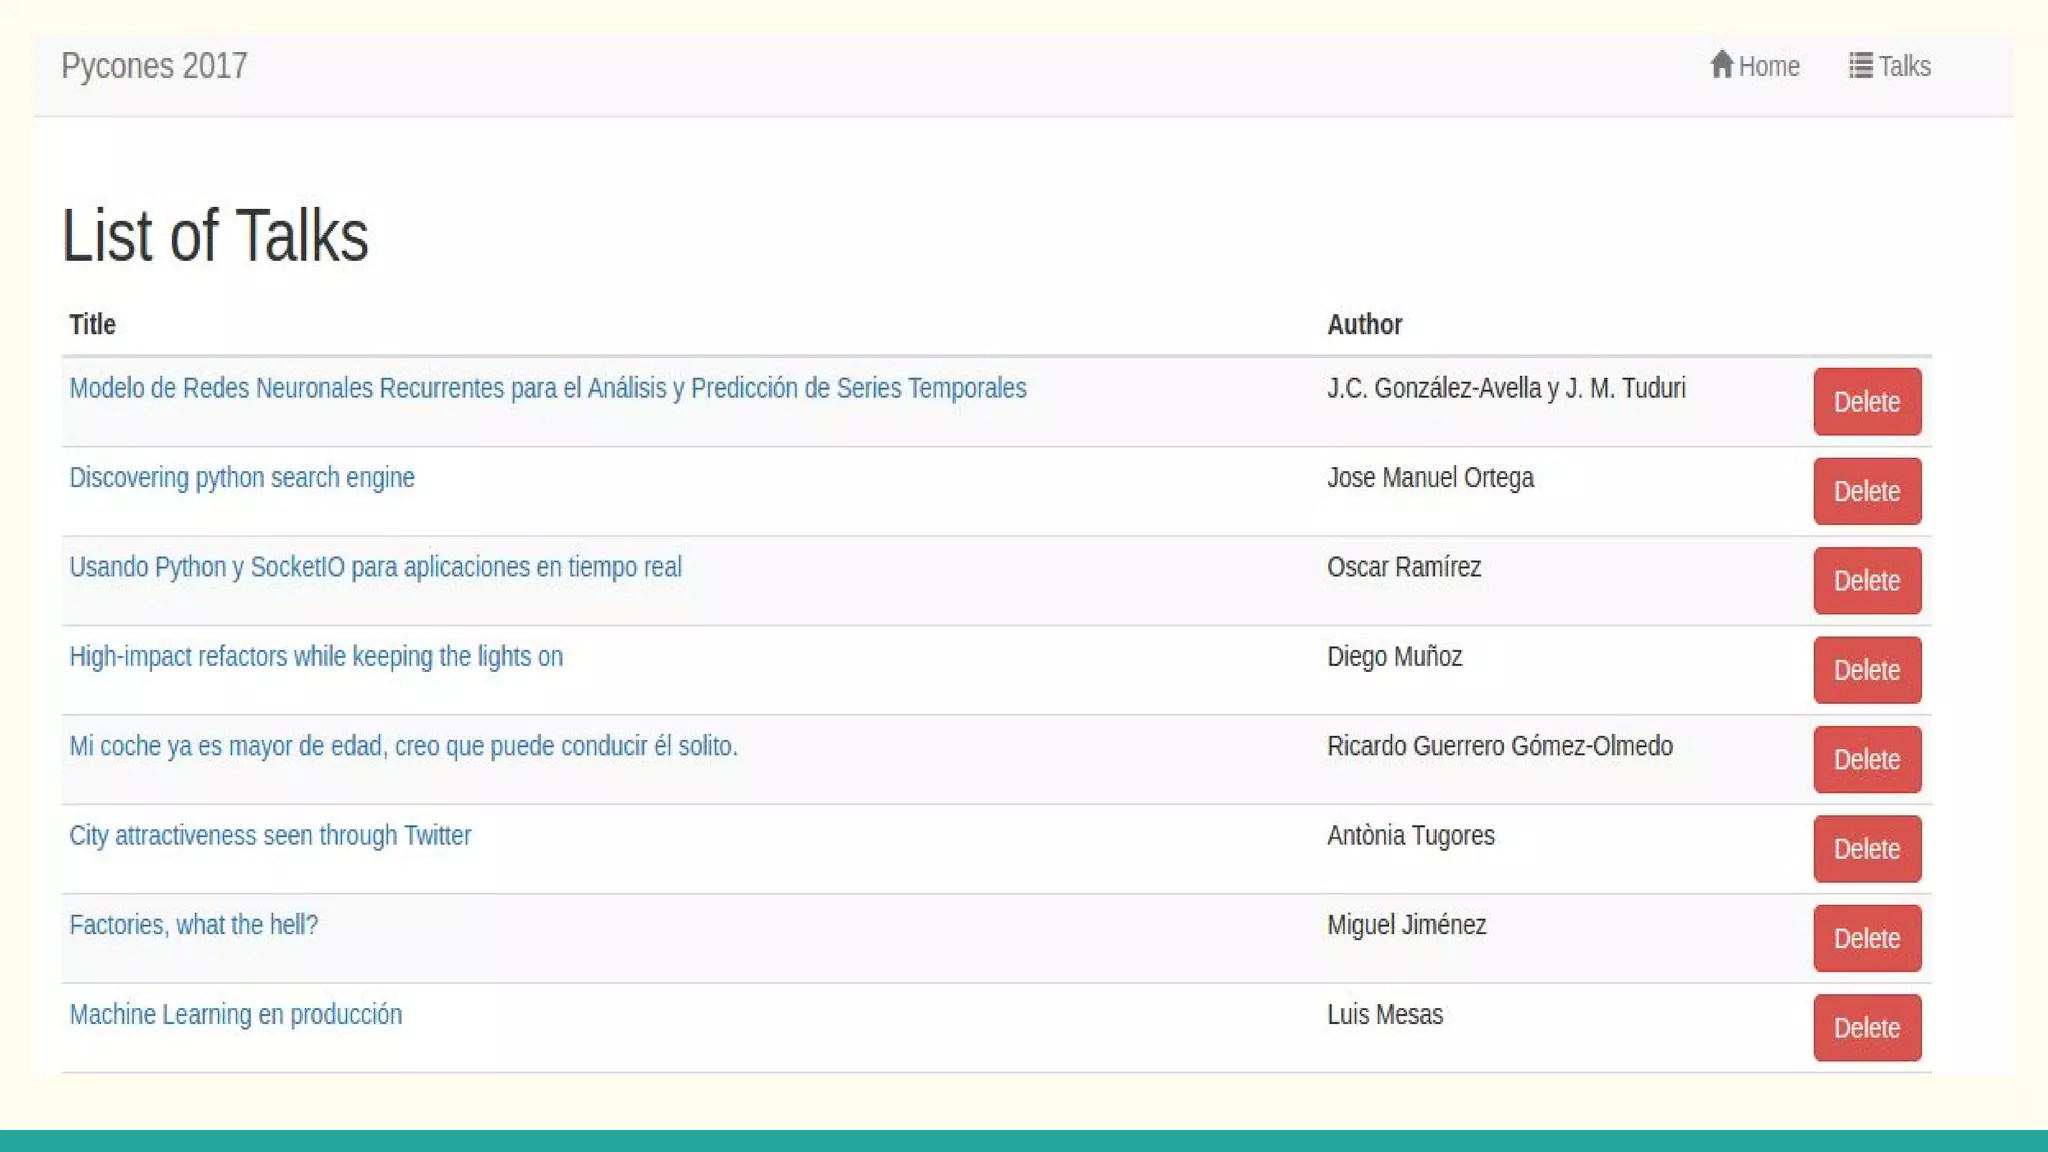Open the Pycones 2017 brand link
The height and width of the screenshot is (1152, 2048).
coord(154,66)
